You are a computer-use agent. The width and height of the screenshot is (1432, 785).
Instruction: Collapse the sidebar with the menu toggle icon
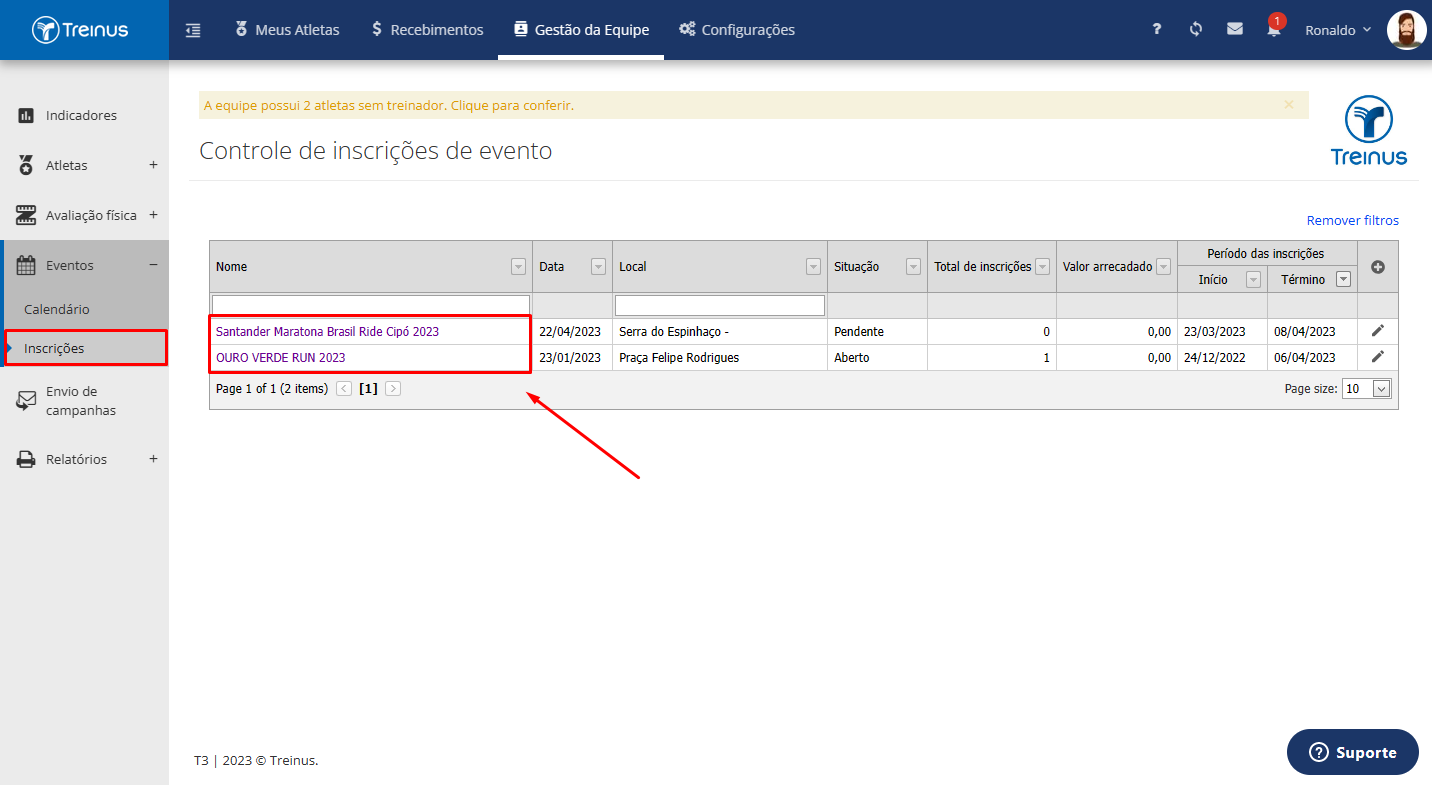point(193,30)
